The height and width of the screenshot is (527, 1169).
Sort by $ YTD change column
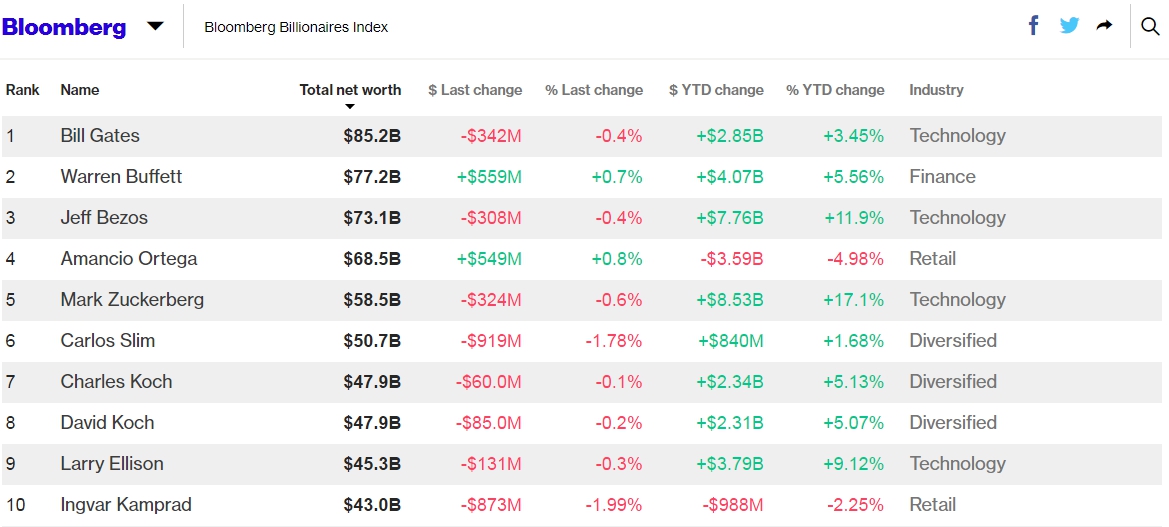(x=716, y=89)
